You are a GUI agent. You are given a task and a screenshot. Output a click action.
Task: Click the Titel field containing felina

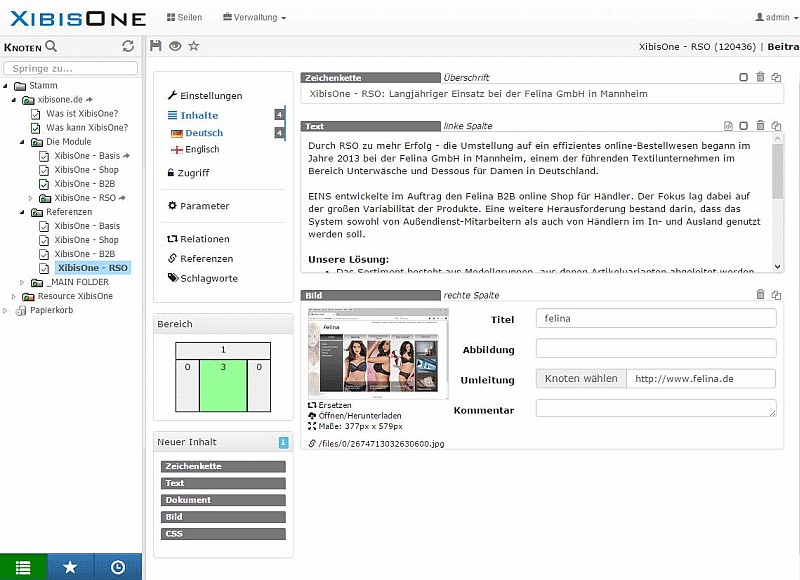pyautogui.click(x=656, y=318)
